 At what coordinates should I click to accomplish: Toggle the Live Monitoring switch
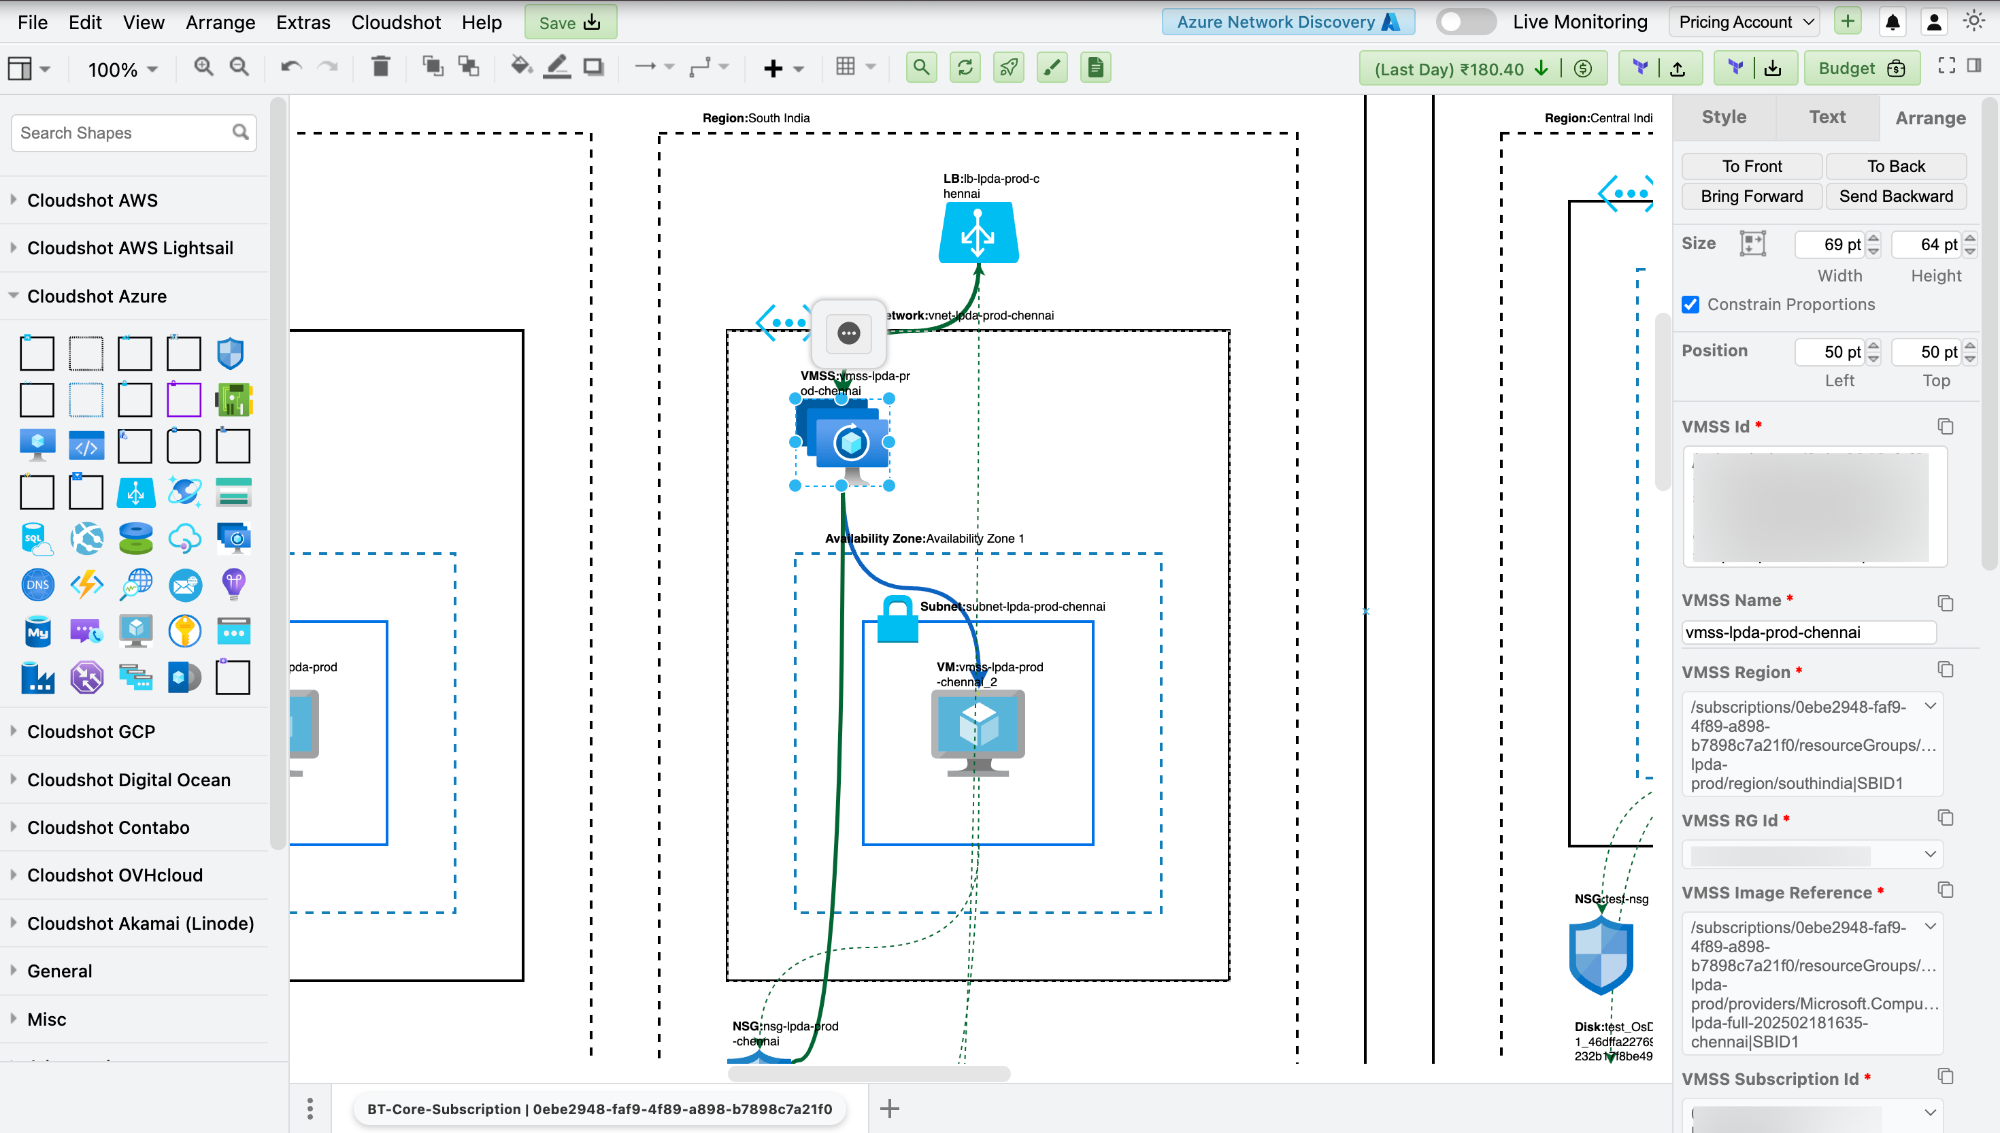(x=1465, y=22)
